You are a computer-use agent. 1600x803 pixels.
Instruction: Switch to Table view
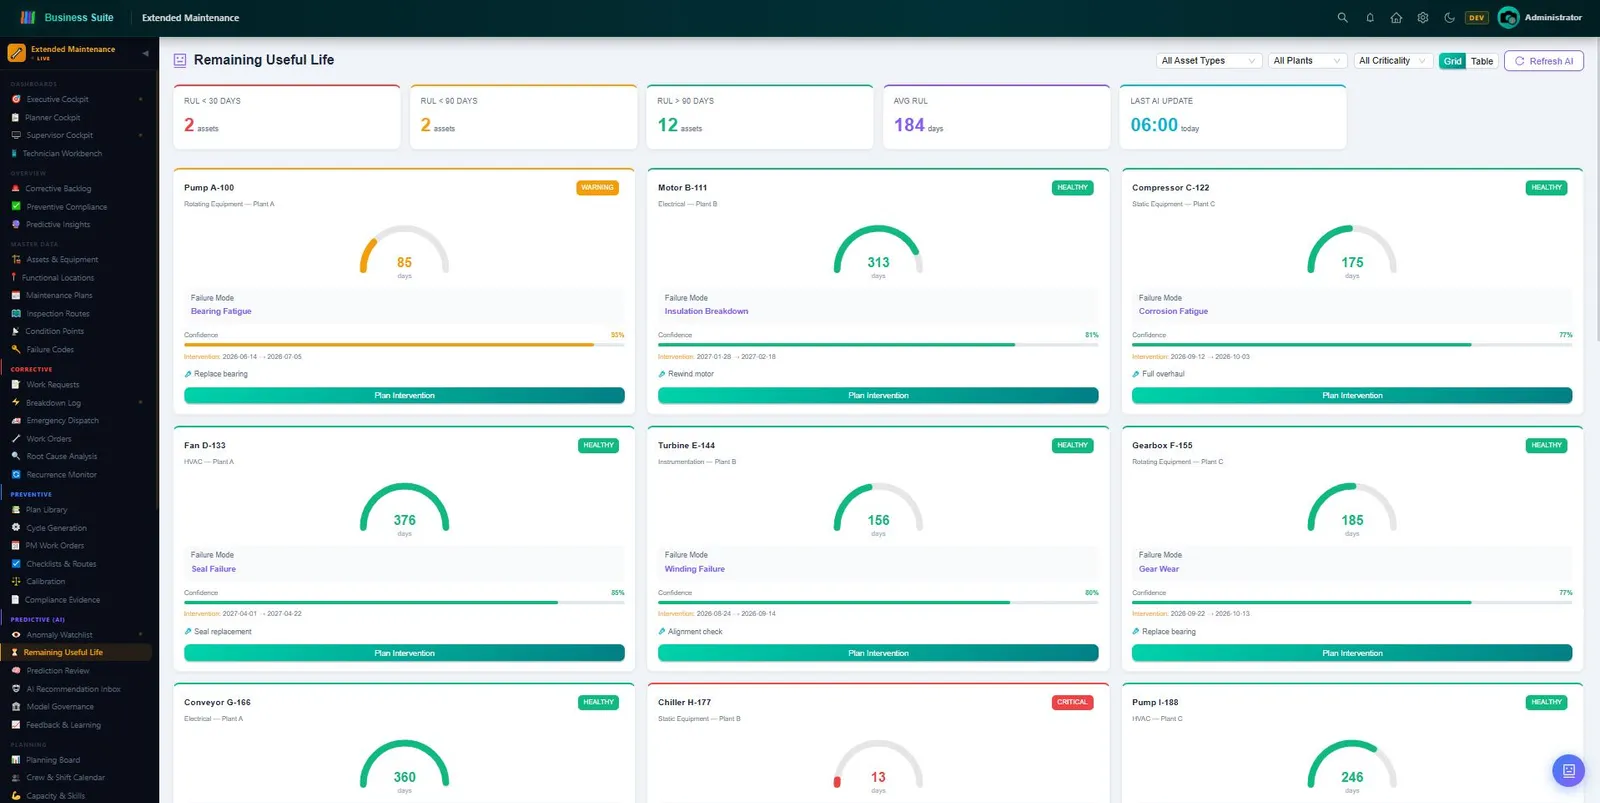tap(1482, 61)
